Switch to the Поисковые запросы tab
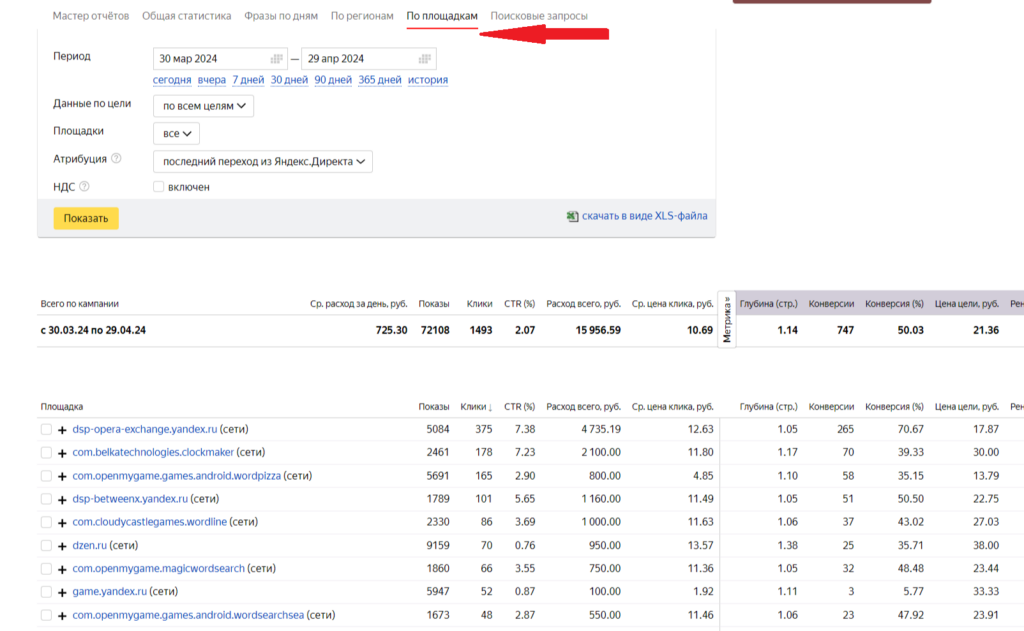Screen dimensions: 1024x631 click(x=539, y=16)
